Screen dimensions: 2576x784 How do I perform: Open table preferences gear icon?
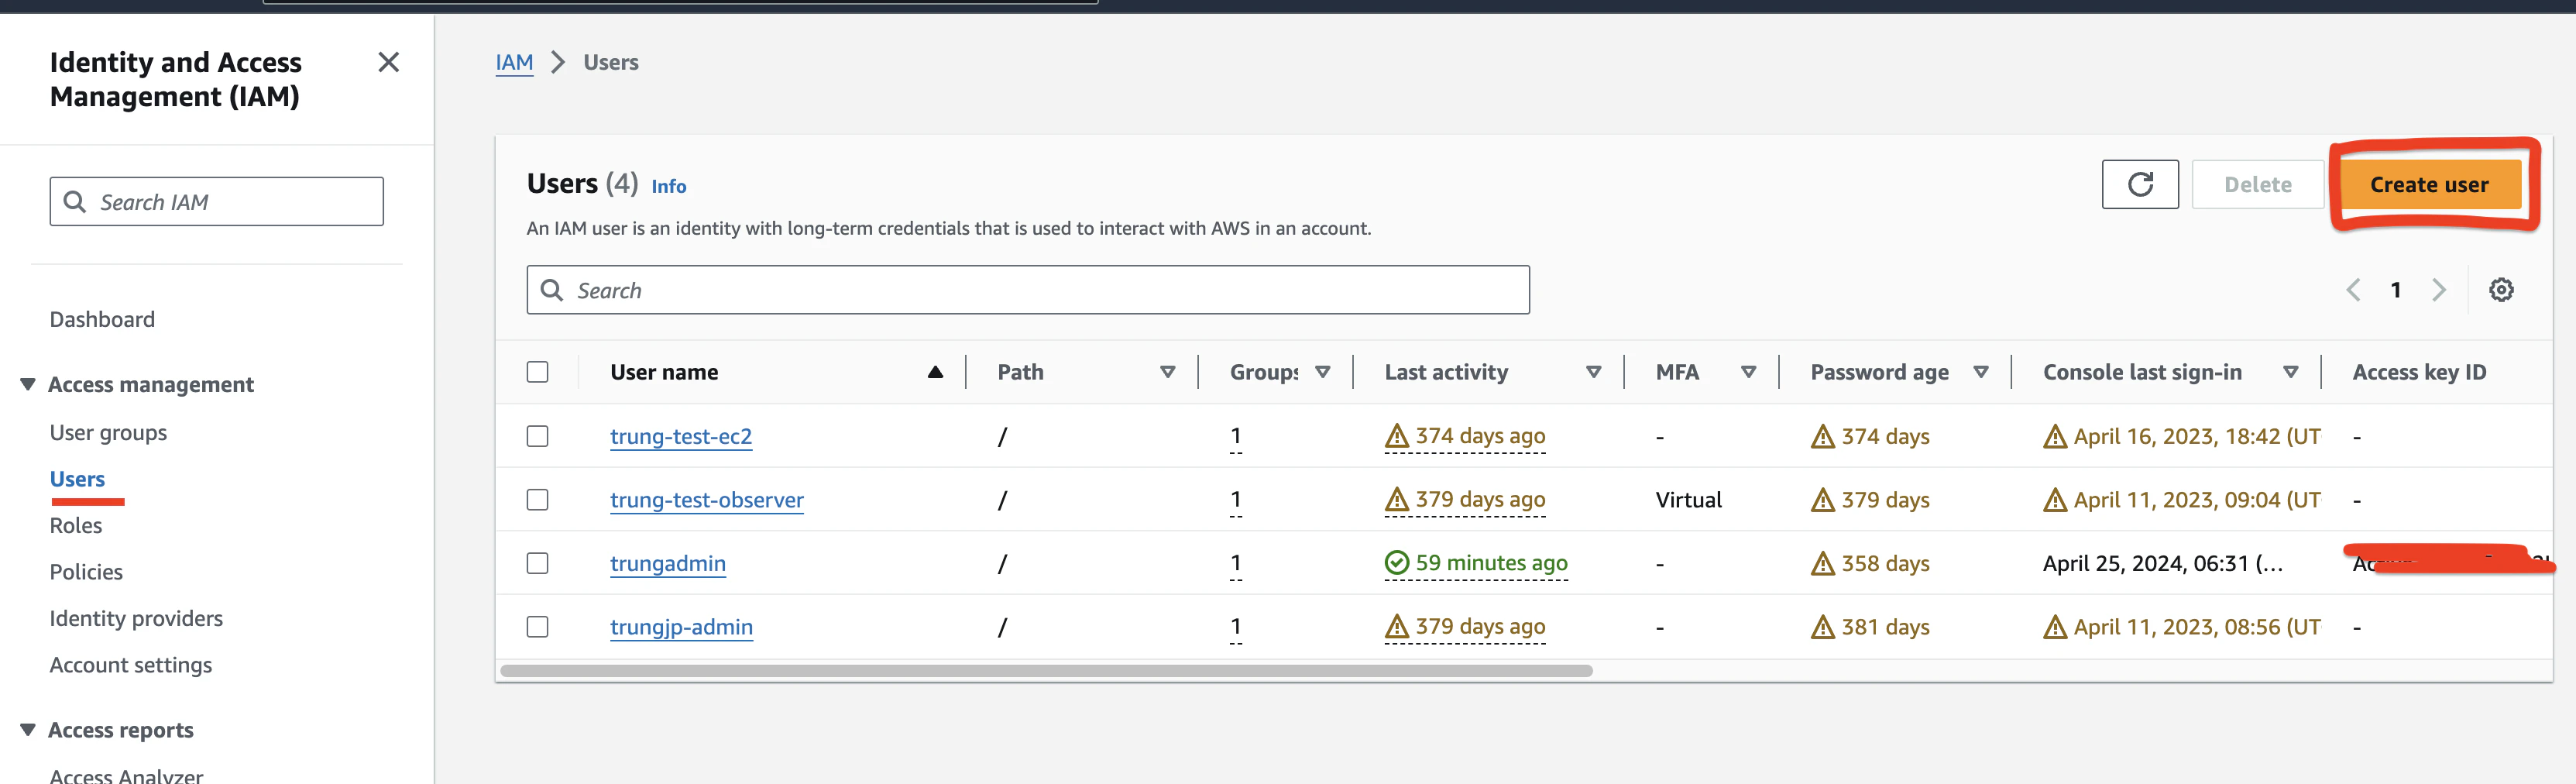coord(2501,290)
